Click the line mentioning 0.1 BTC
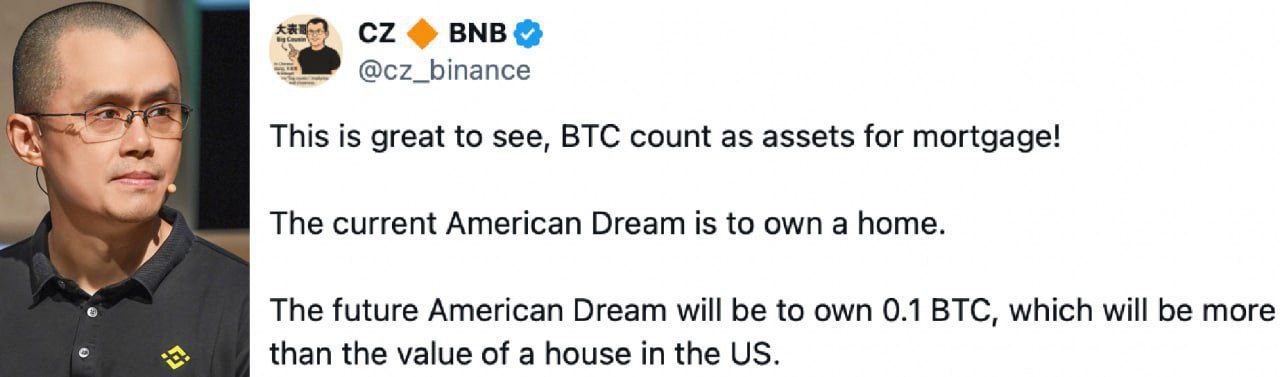Screen dimensions: 1280x377 click(774, 312)
